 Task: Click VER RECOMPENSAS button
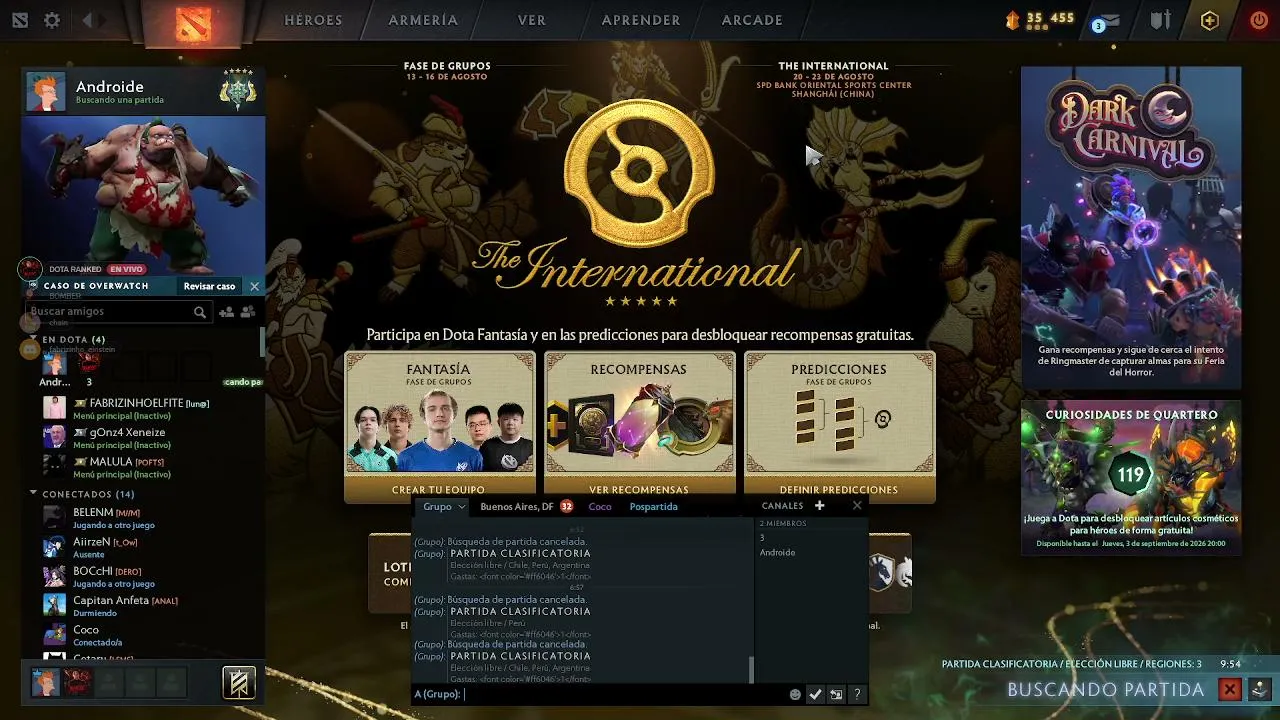pos(639,490)
